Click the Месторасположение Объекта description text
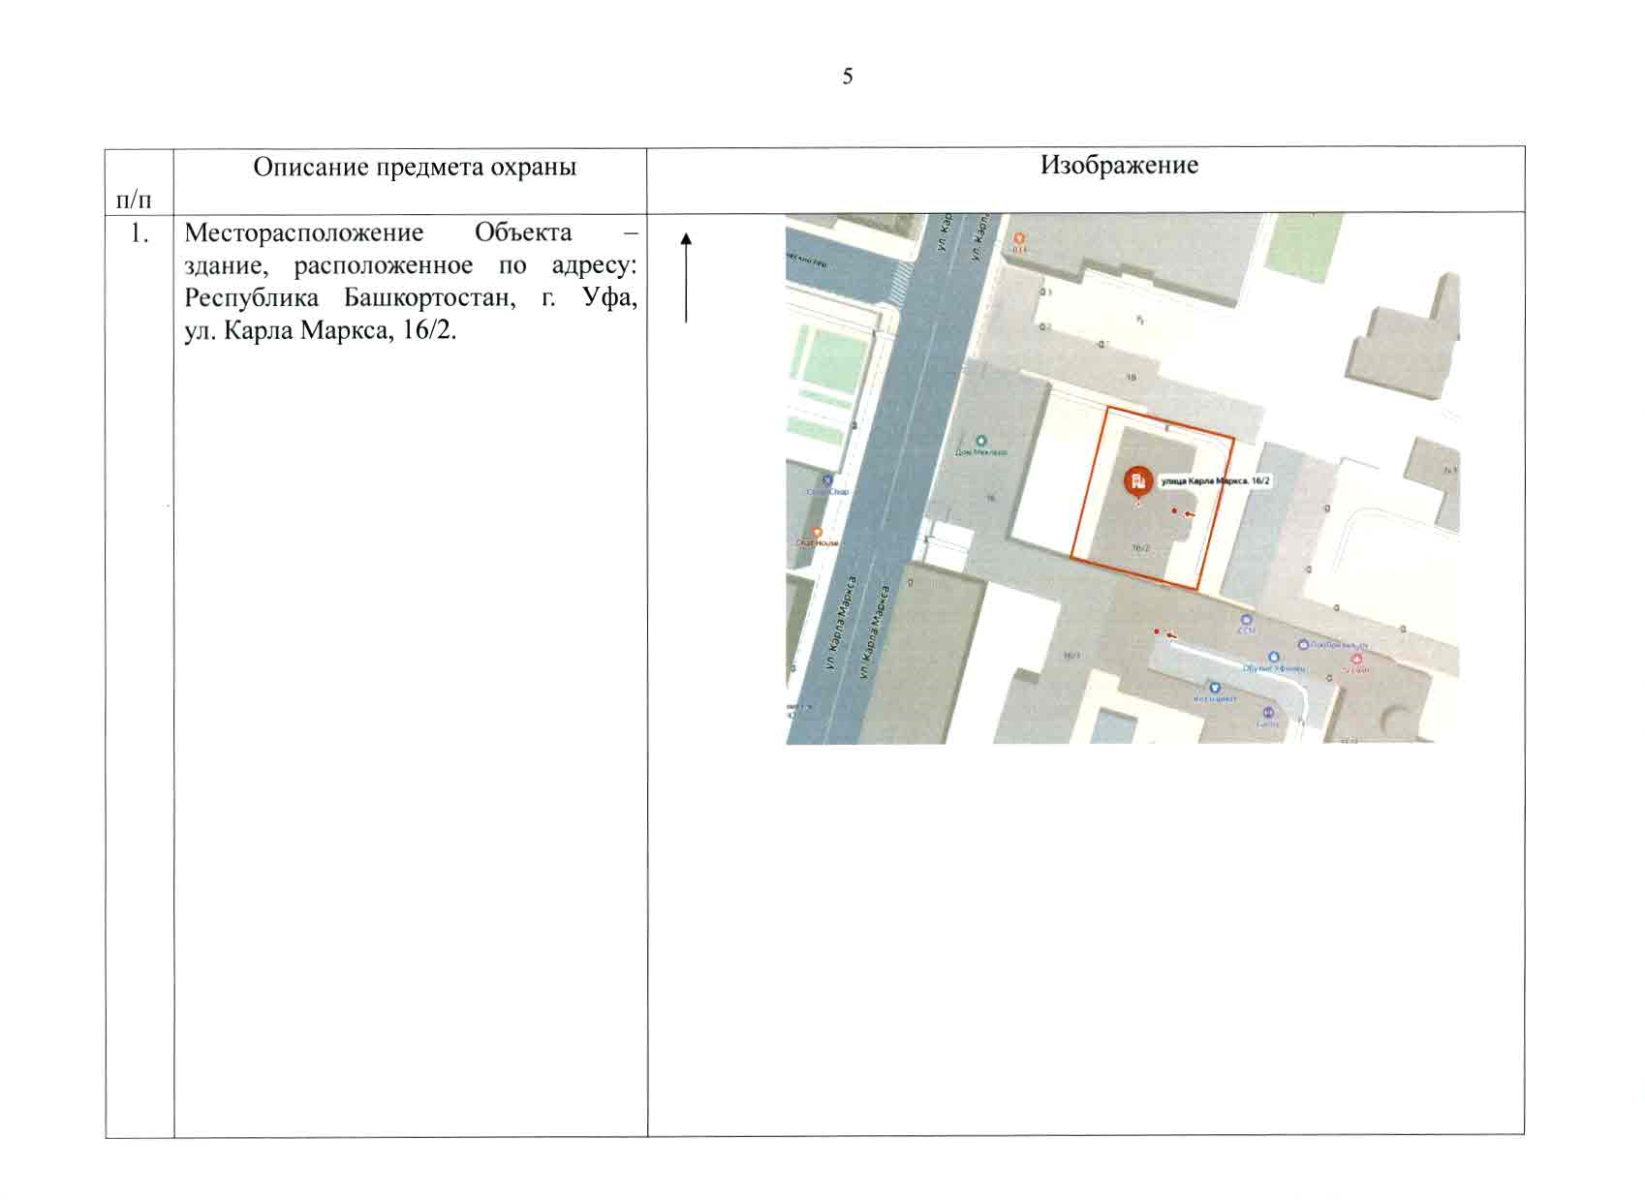1645x1200 pixels. click(410, 281)
